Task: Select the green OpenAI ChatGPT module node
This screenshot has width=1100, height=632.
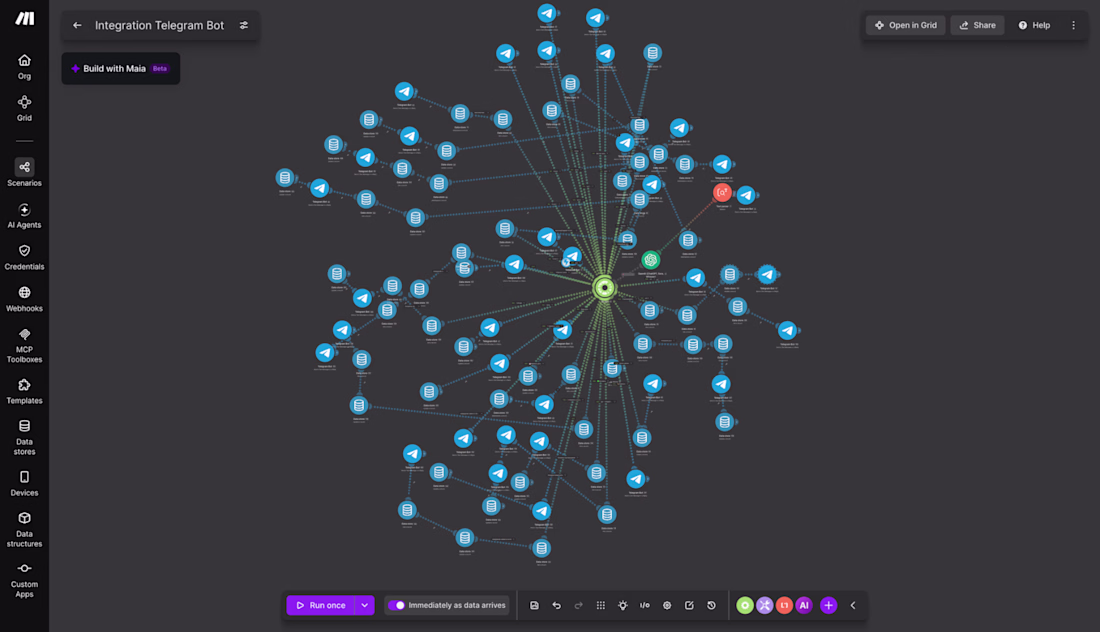Action: click(650, 260)
